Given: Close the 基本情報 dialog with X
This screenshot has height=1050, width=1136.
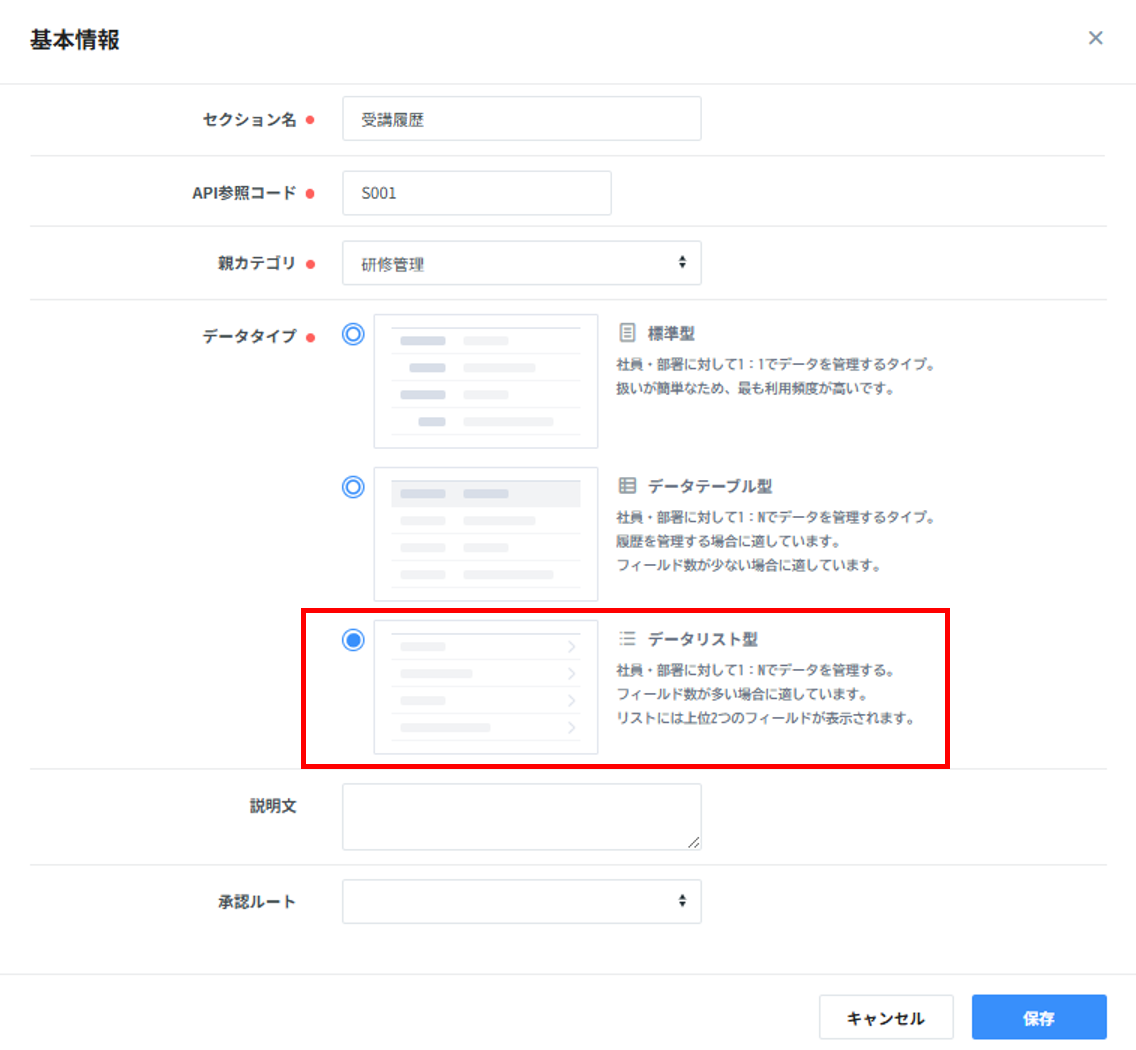Looking at the screenshot, I should click(1095, 38).
